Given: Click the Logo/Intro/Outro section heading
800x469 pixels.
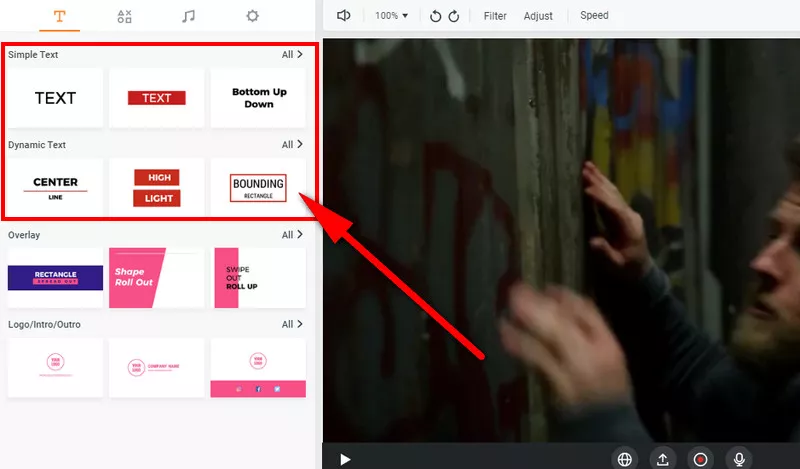Looking at the screenshot, I should 44,324.
